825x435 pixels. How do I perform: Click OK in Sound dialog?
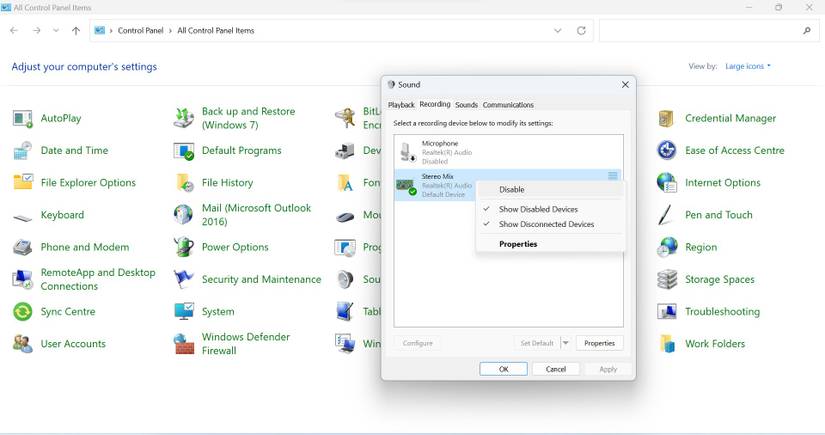(504, 369)
